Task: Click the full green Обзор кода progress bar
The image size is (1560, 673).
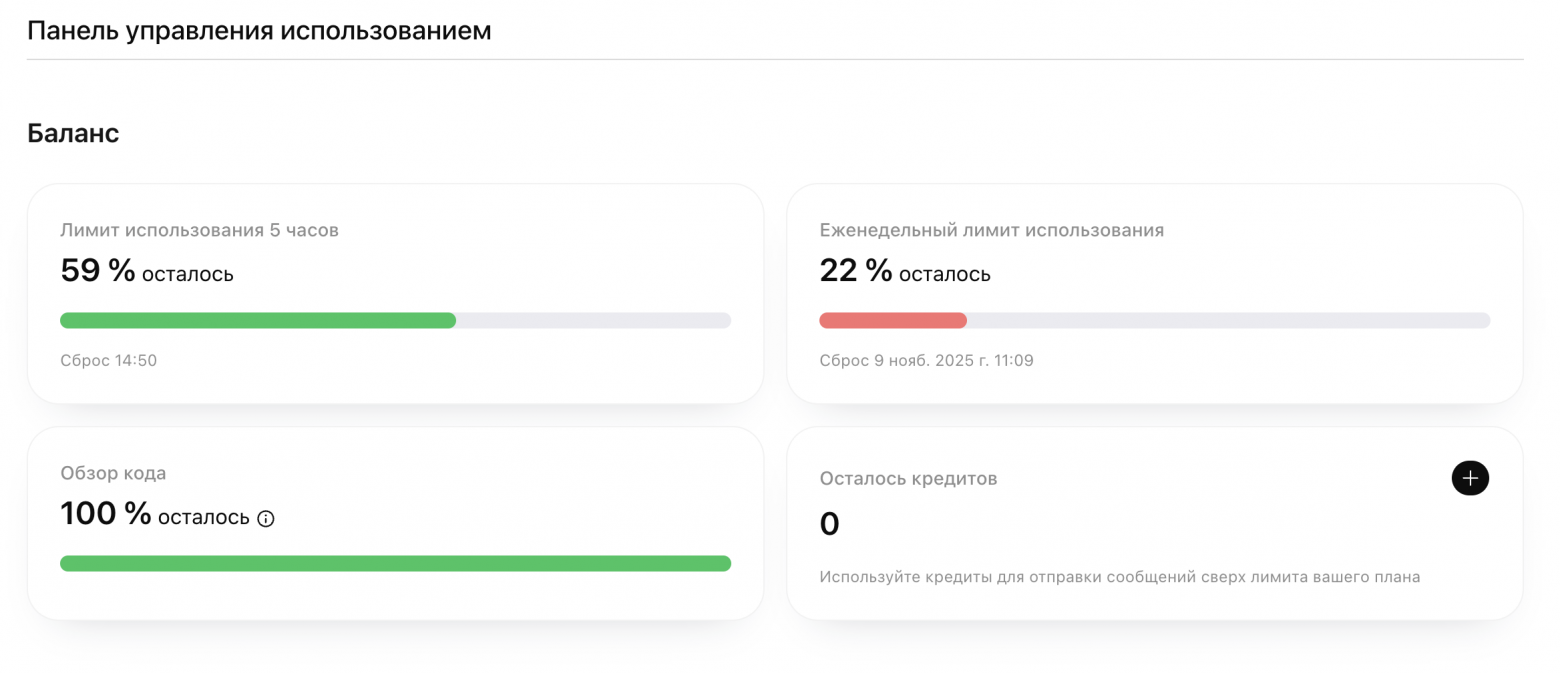Action: (x=395, y=563)
